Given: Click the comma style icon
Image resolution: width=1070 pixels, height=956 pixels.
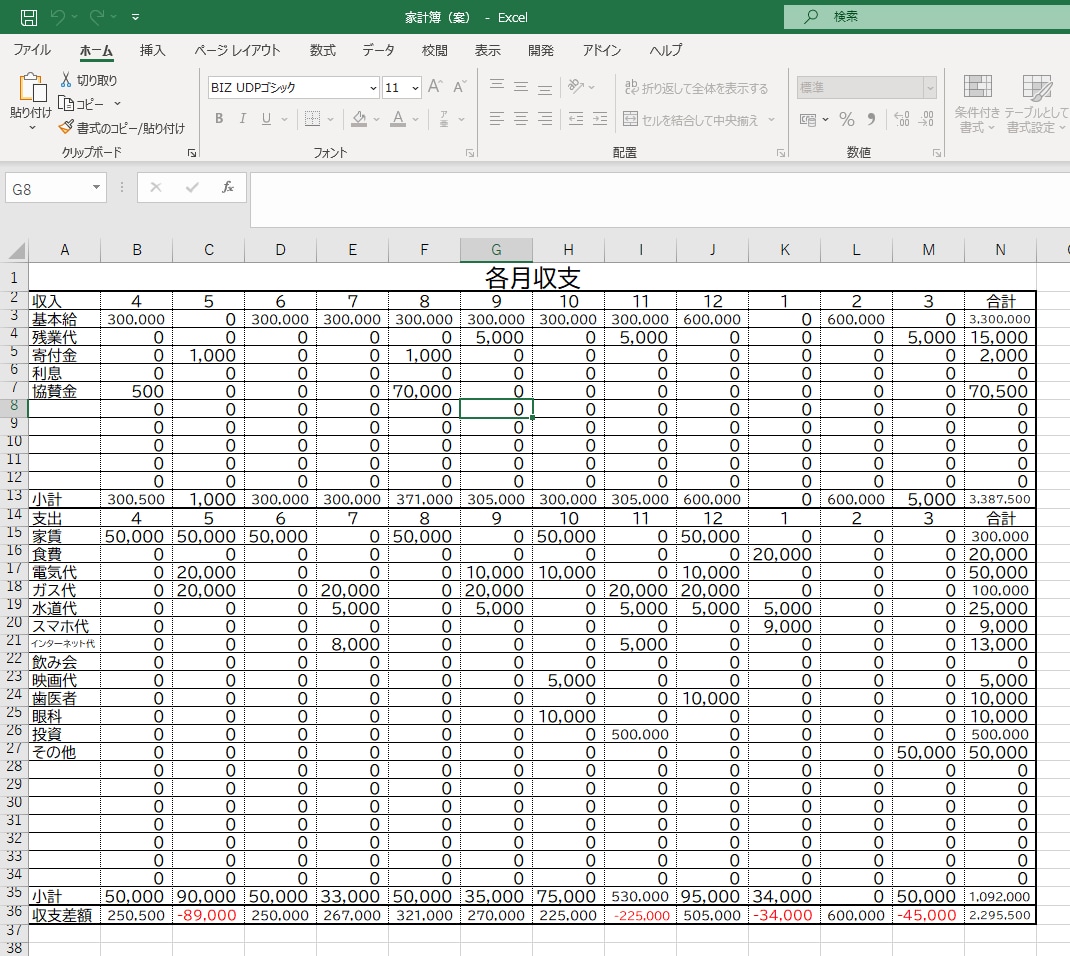Looking at the screenshot, I should (x=871, y=119).
